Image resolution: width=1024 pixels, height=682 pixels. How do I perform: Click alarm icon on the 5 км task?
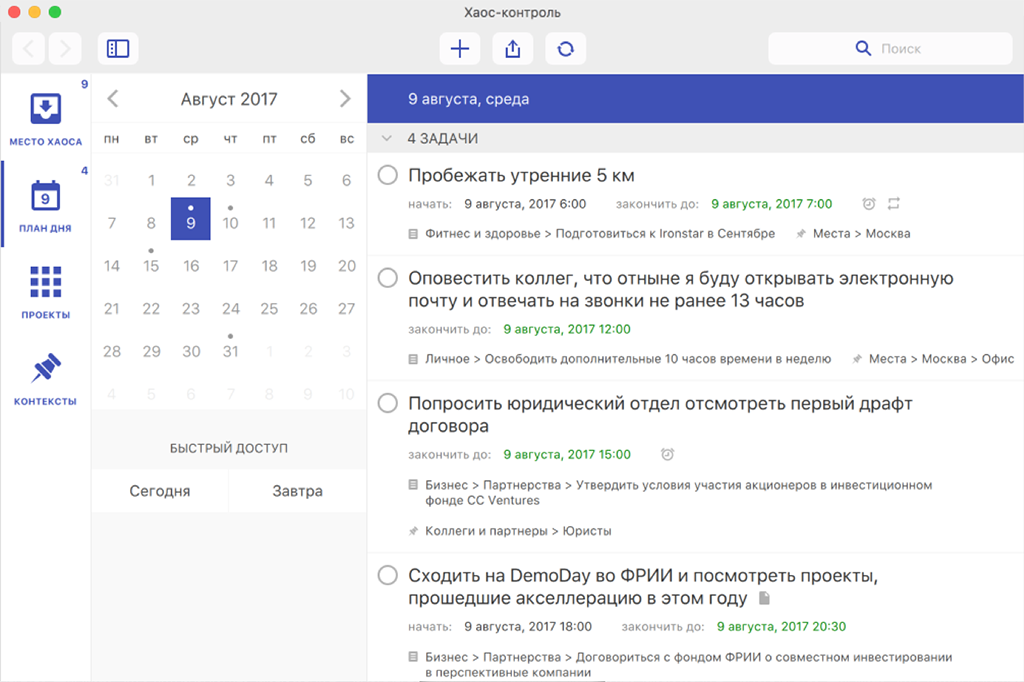tap(869, 204)
